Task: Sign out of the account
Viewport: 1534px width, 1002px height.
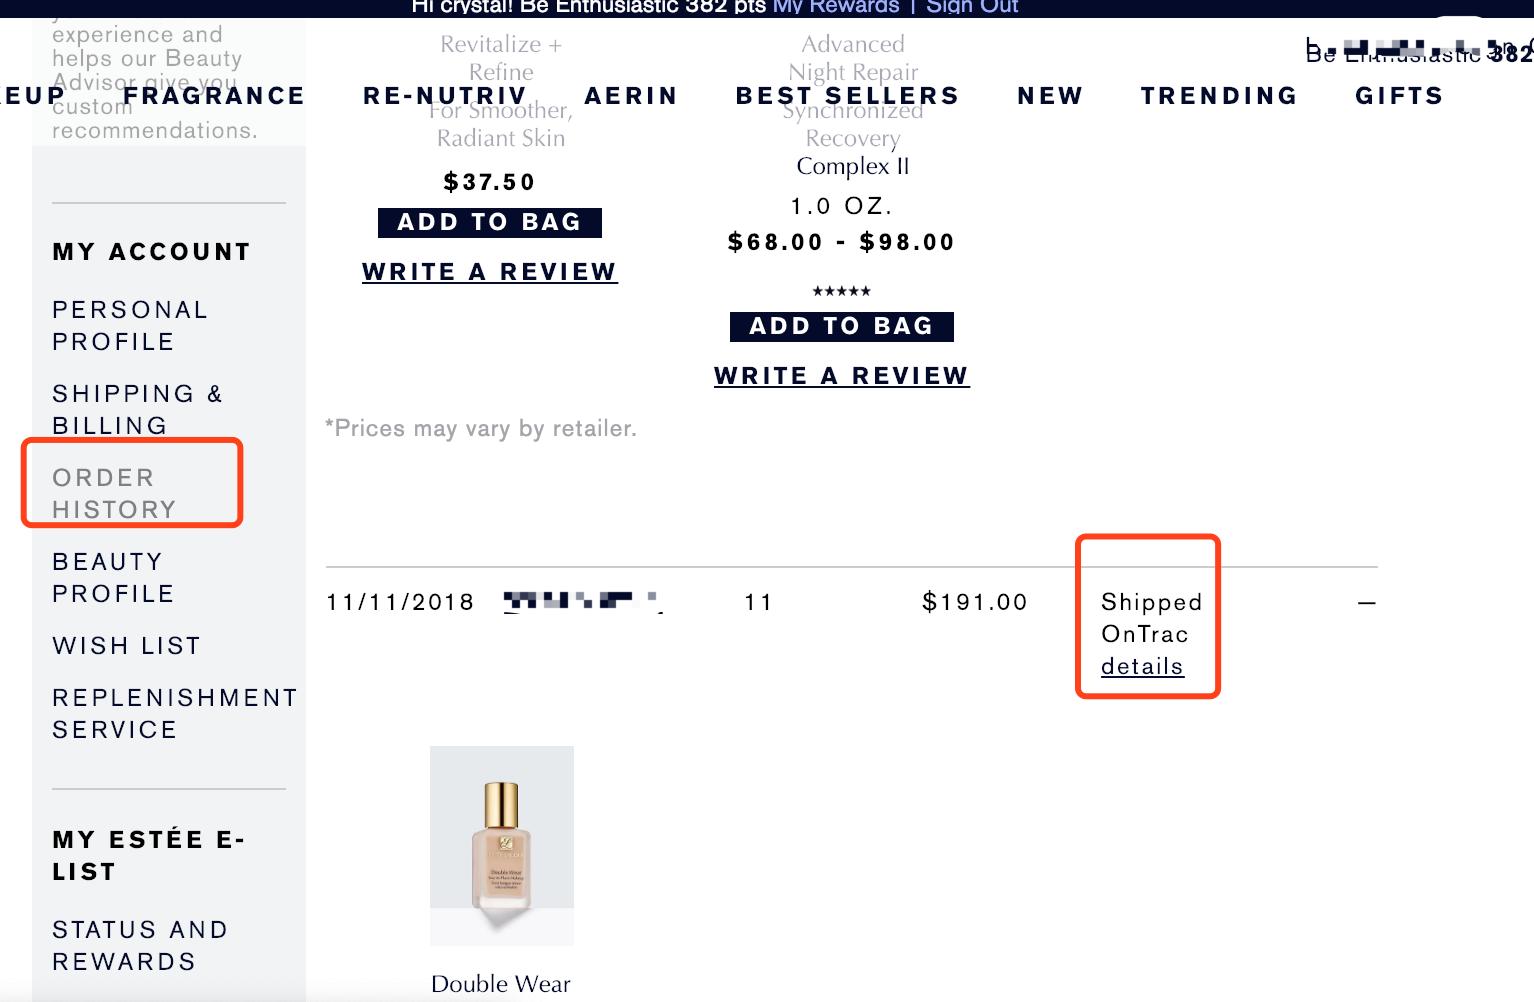Action: pos(972,7)
